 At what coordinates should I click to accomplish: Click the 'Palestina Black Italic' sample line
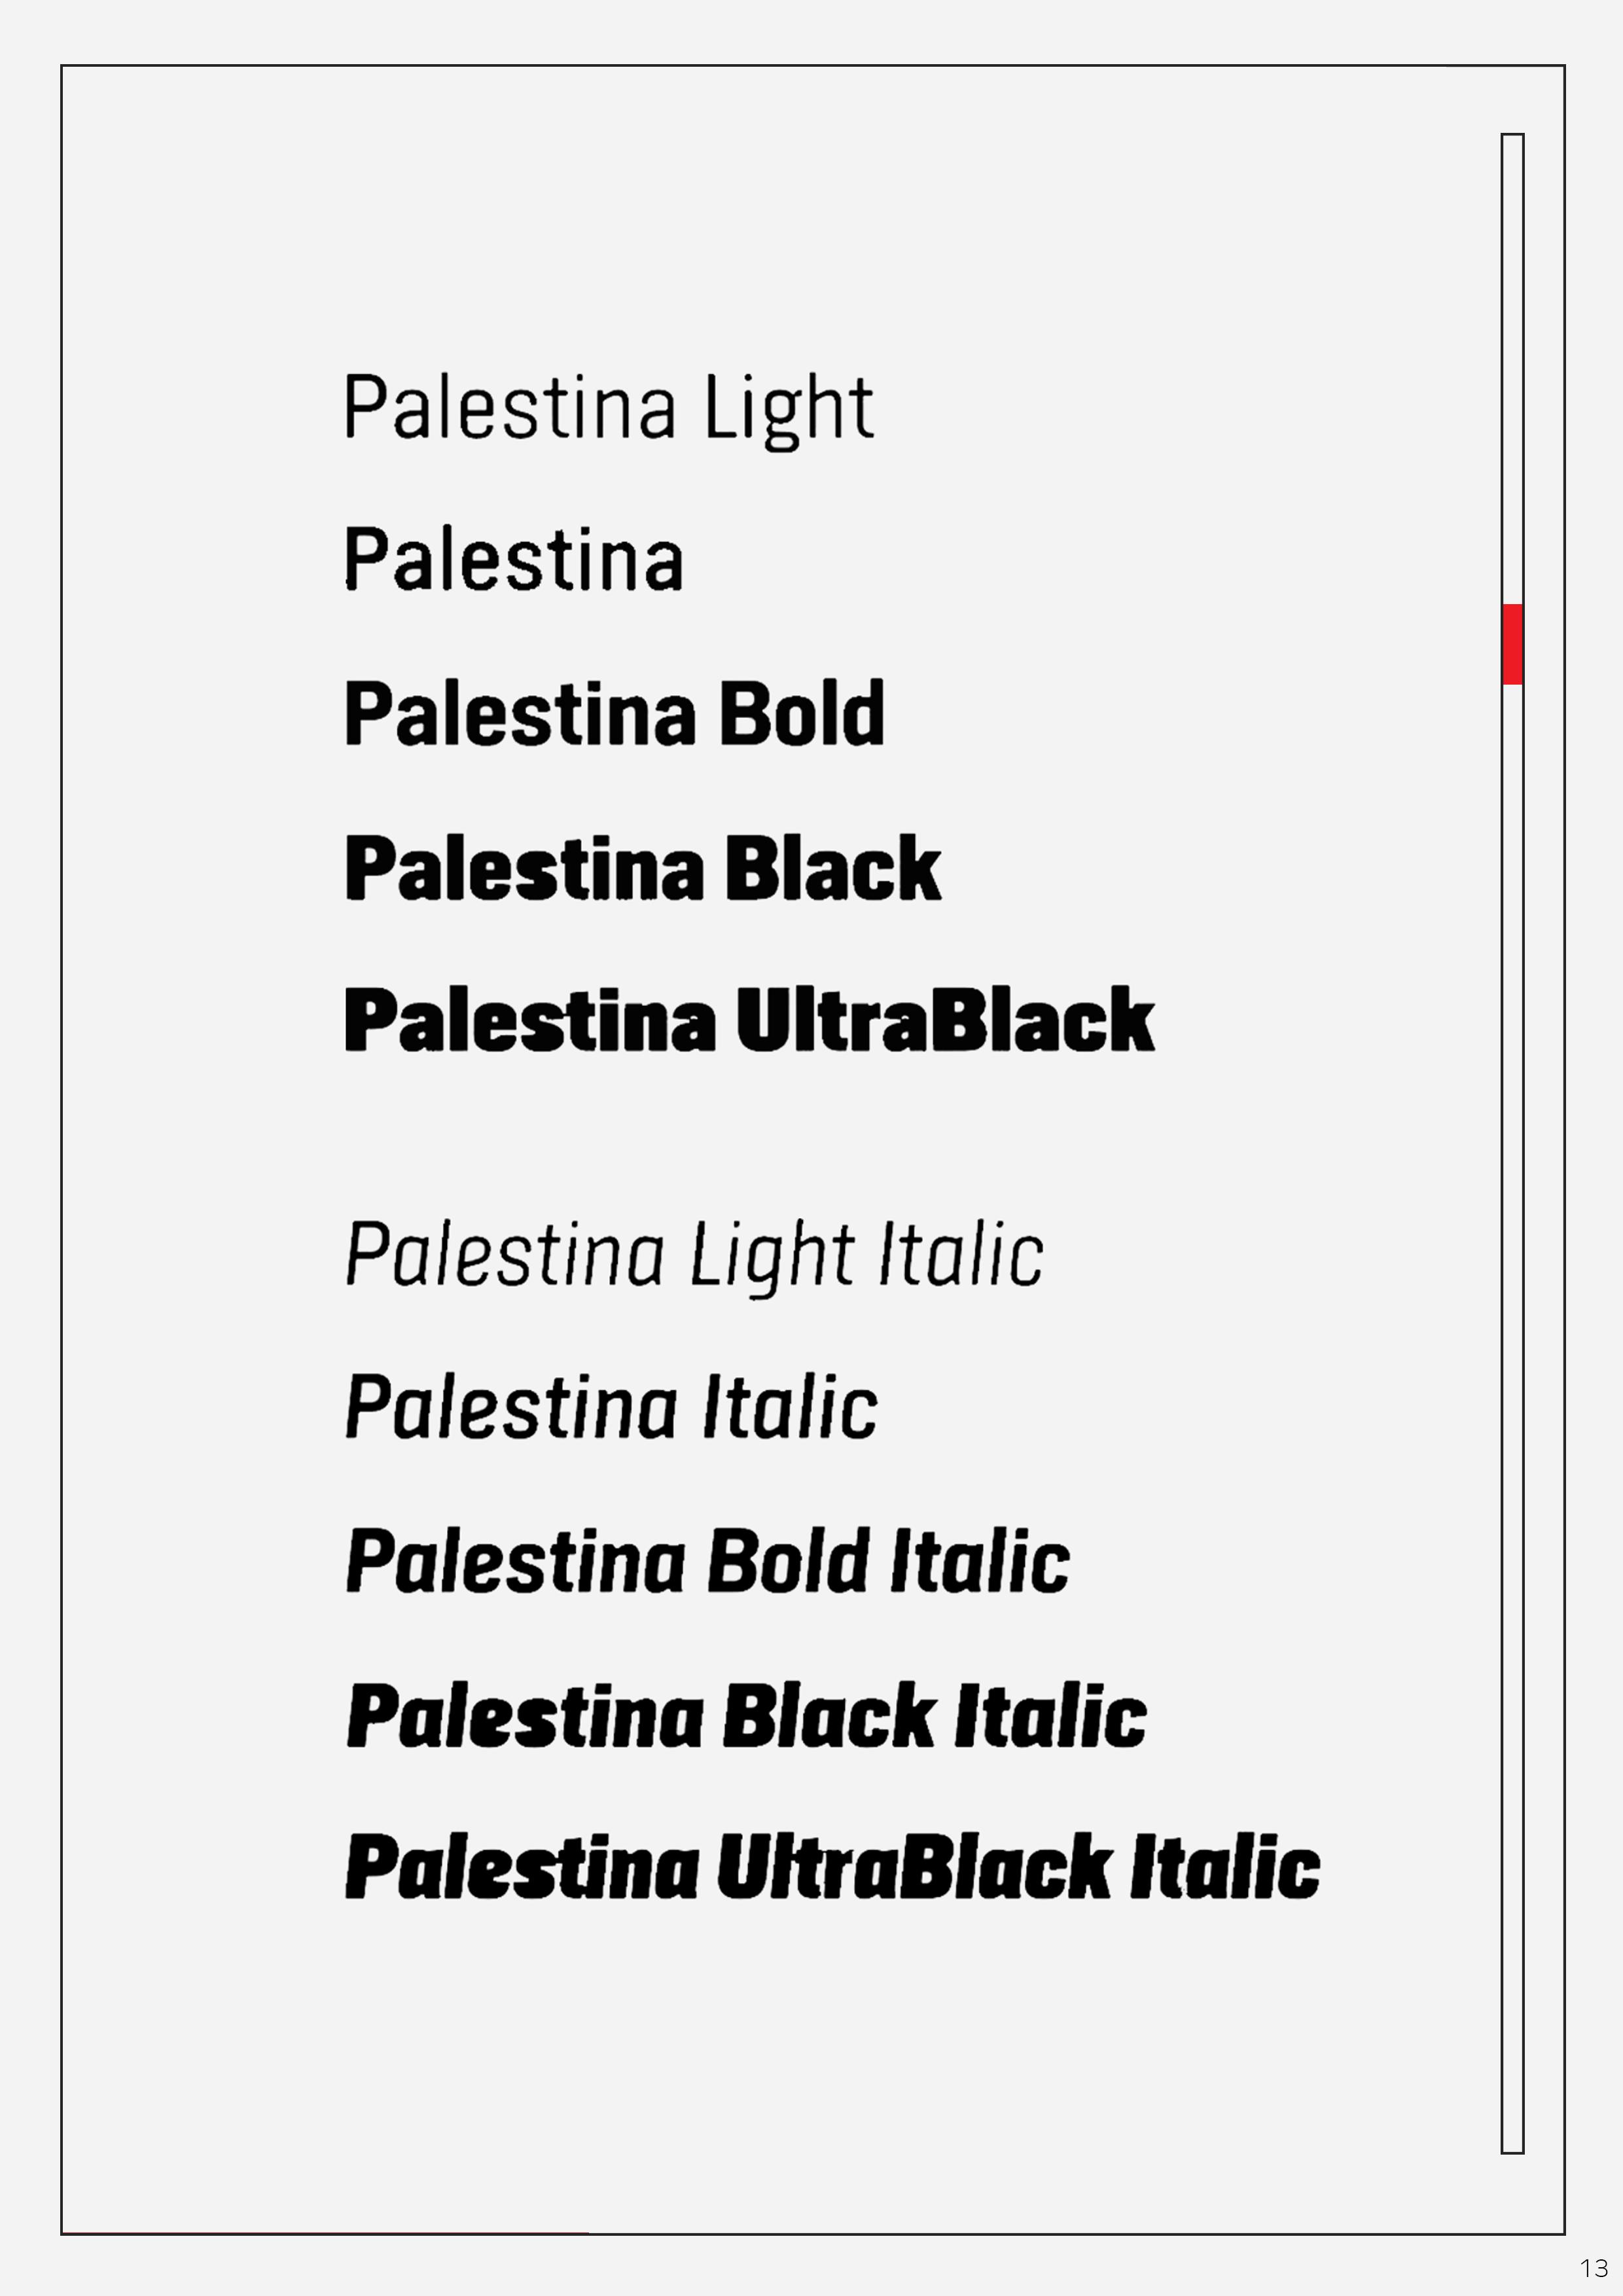745,1715
